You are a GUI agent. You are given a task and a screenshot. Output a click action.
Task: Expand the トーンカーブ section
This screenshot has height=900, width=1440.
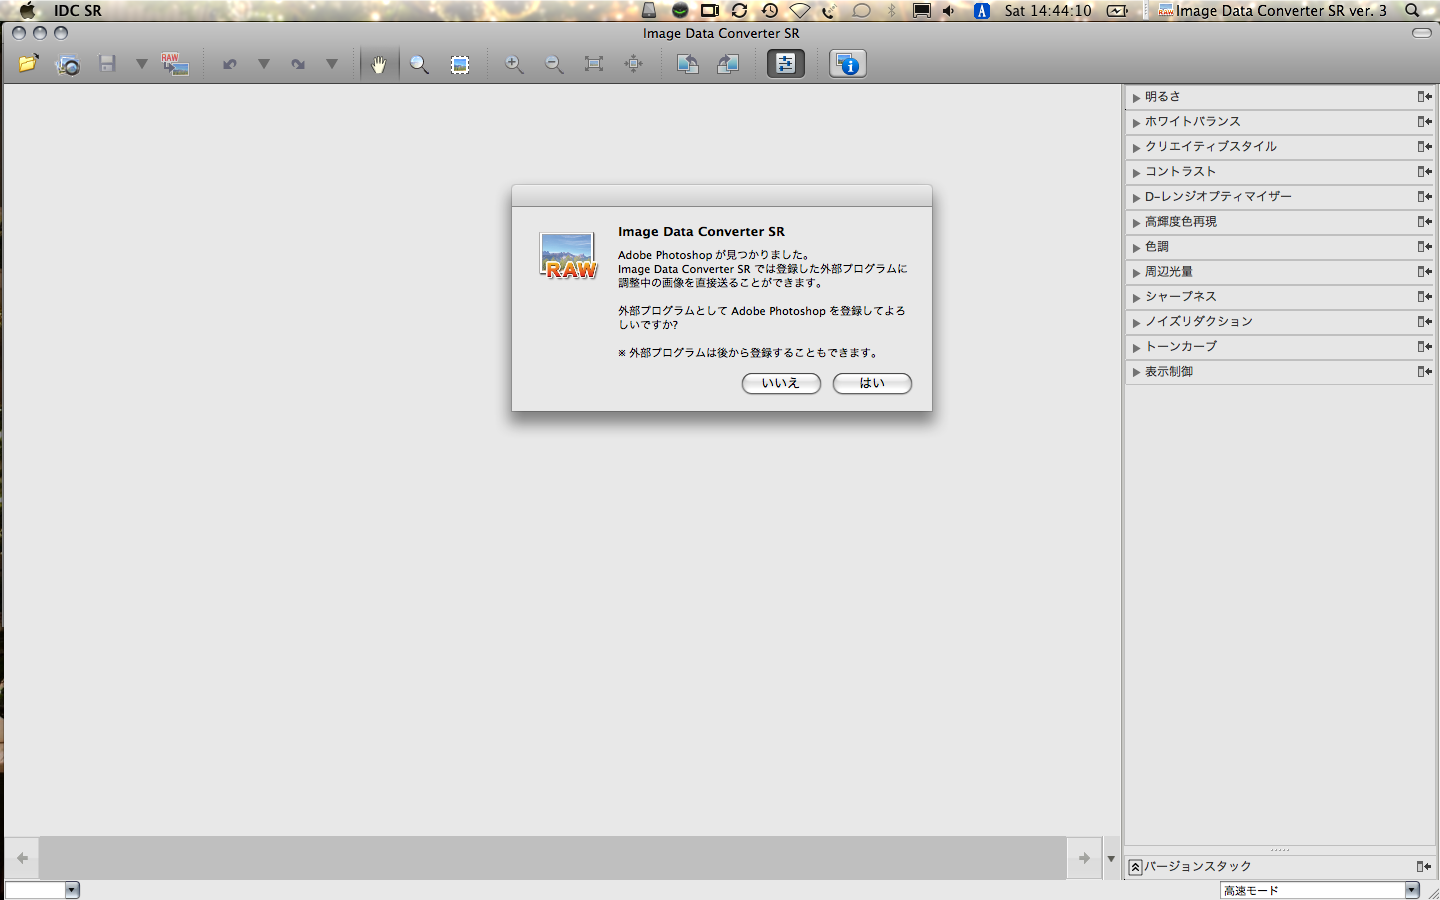1136,347
